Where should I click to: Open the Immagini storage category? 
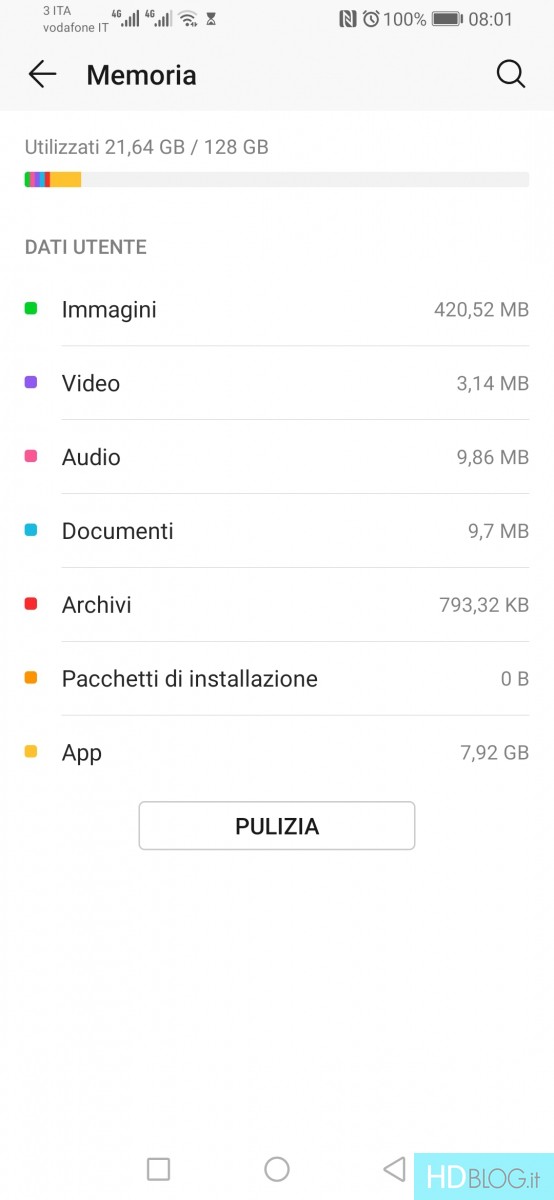[277, 310]
